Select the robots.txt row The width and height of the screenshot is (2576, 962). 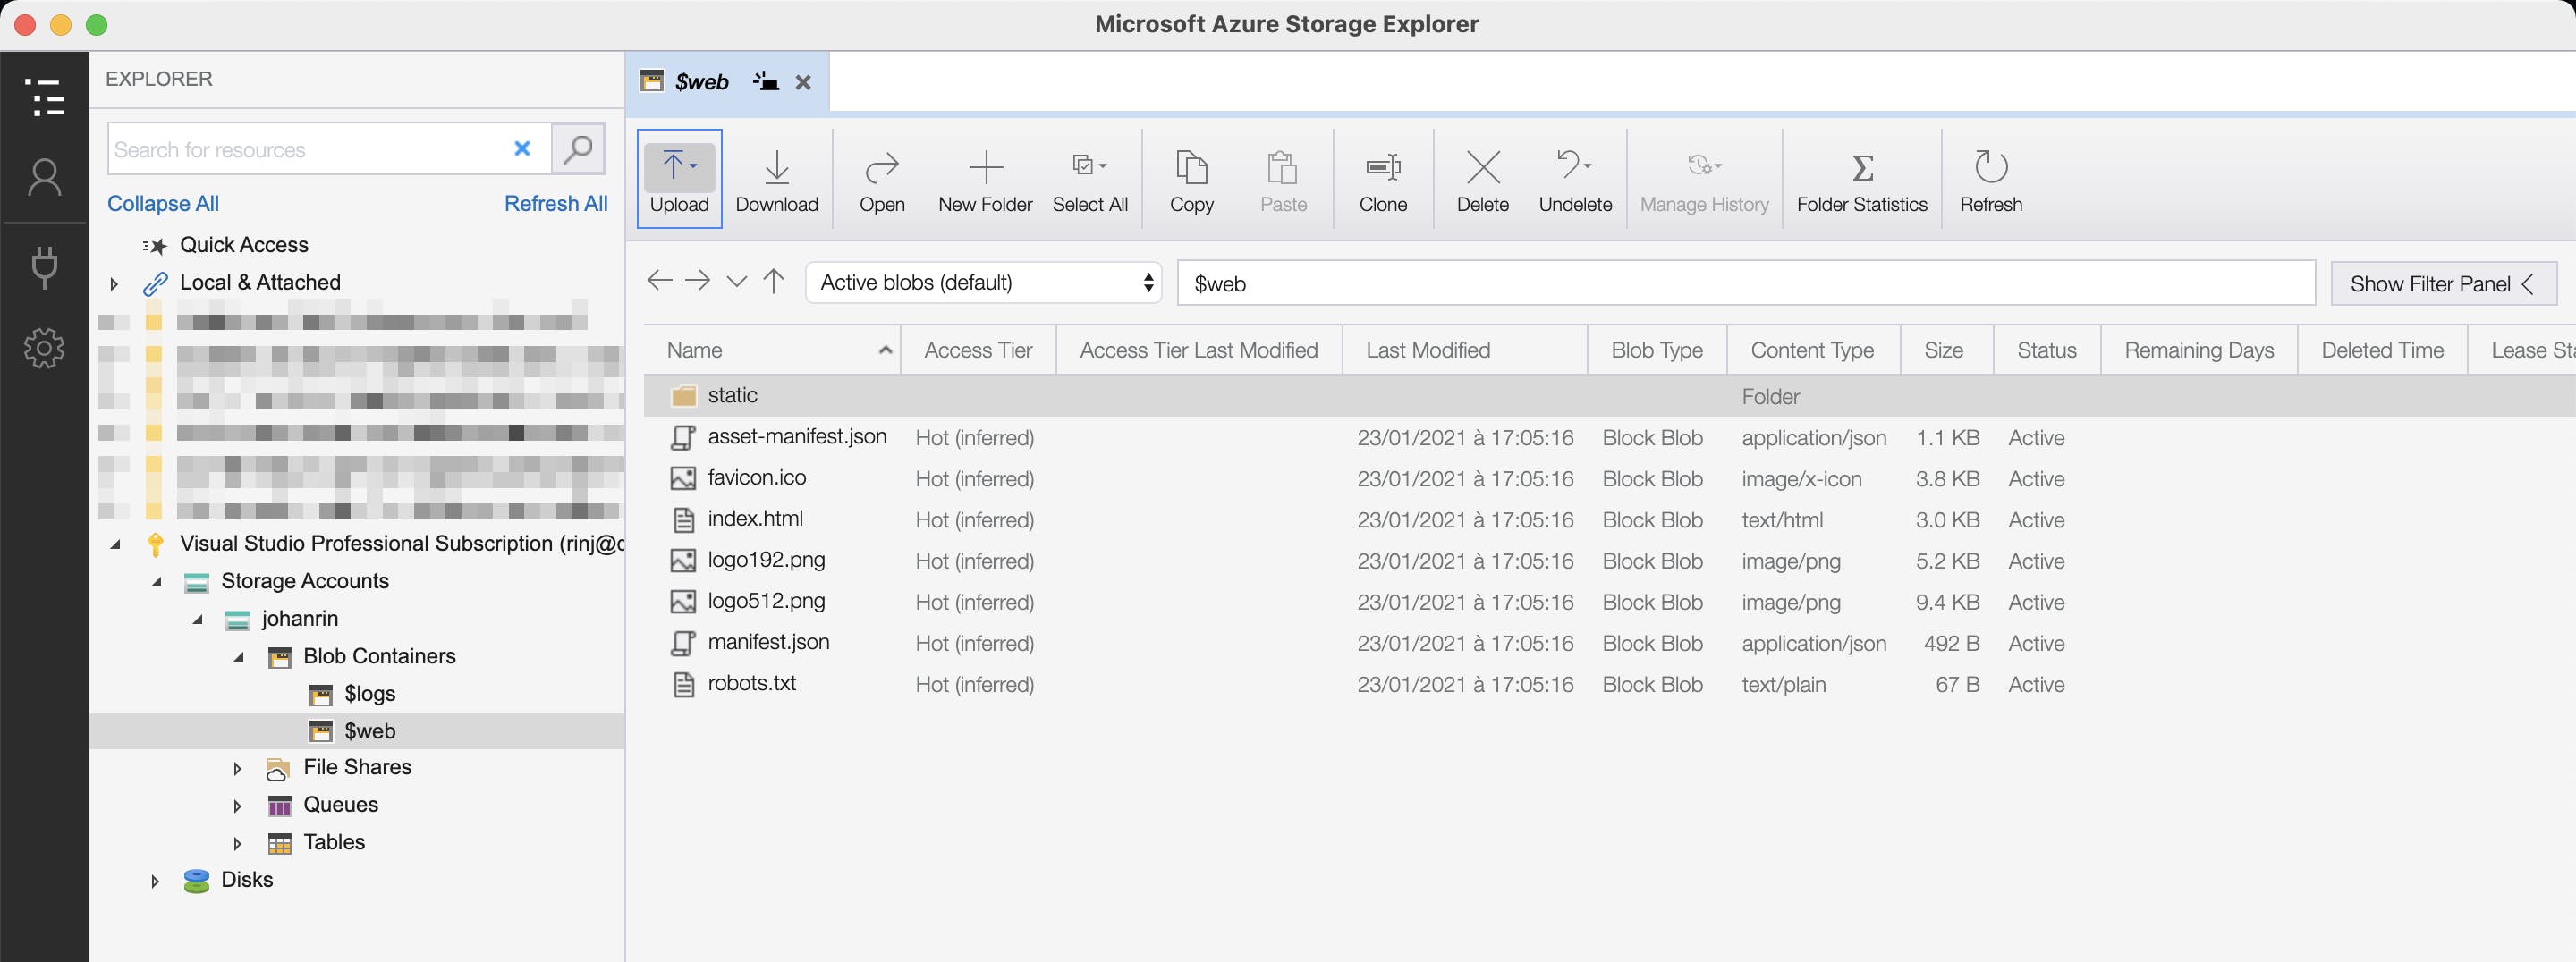tap(751, 684)
